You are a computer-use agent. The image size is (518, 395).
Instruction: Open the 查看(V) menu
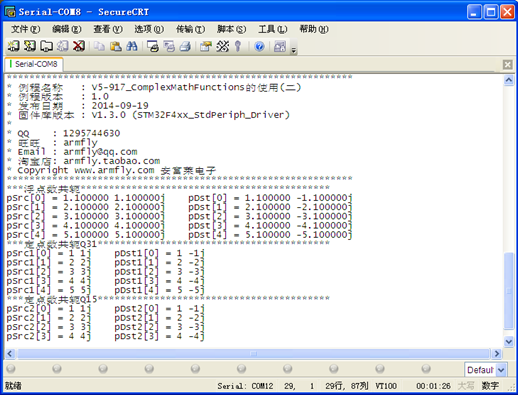(x=108, y=29)
